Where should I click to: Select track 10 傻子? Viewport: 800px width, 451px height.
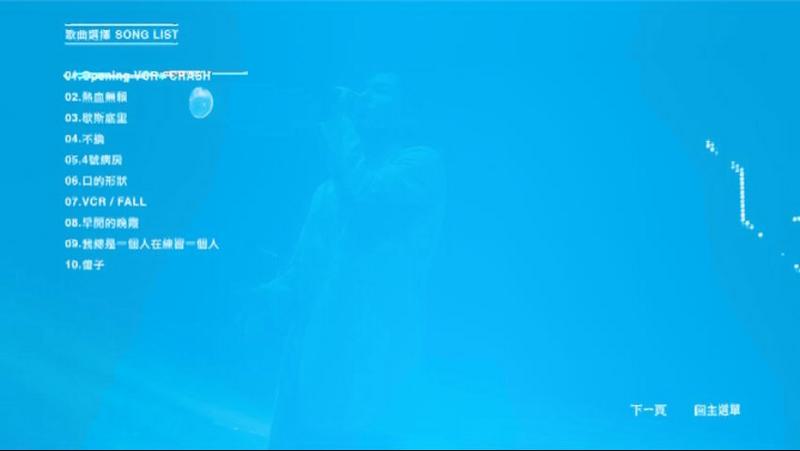point(85,265)
